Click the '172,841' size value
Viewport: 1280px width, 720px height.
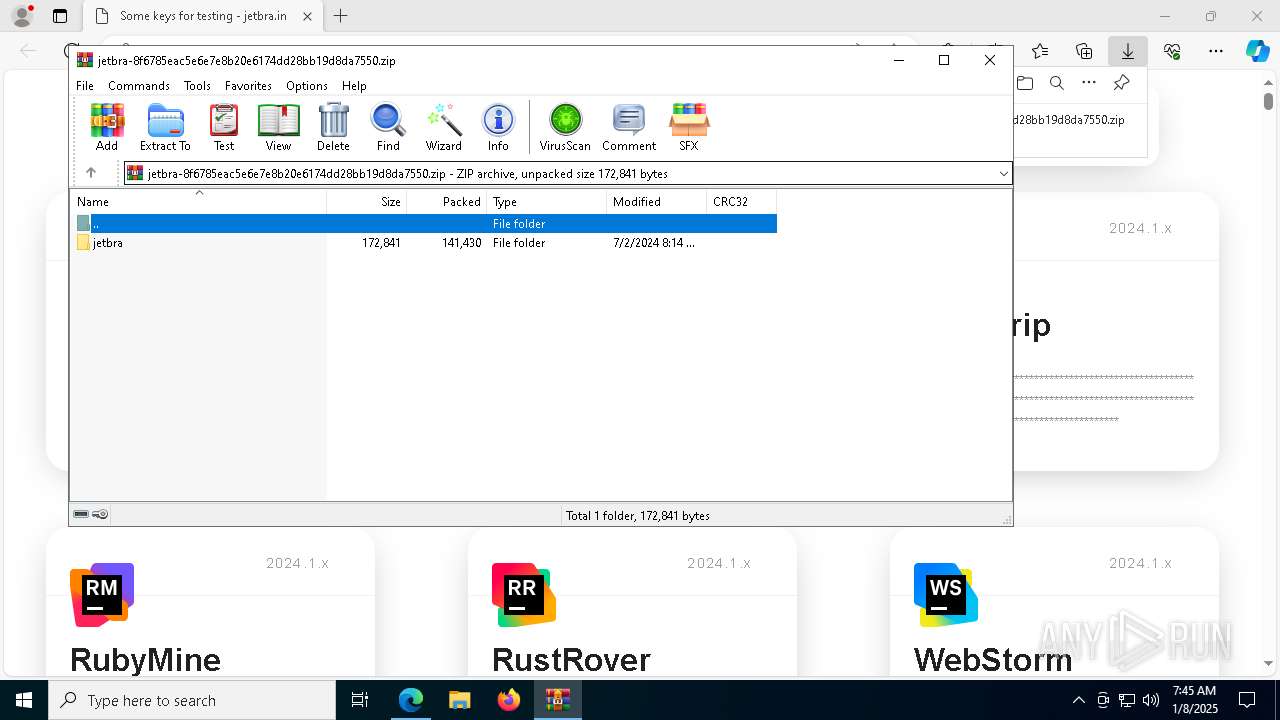point(381,243)
